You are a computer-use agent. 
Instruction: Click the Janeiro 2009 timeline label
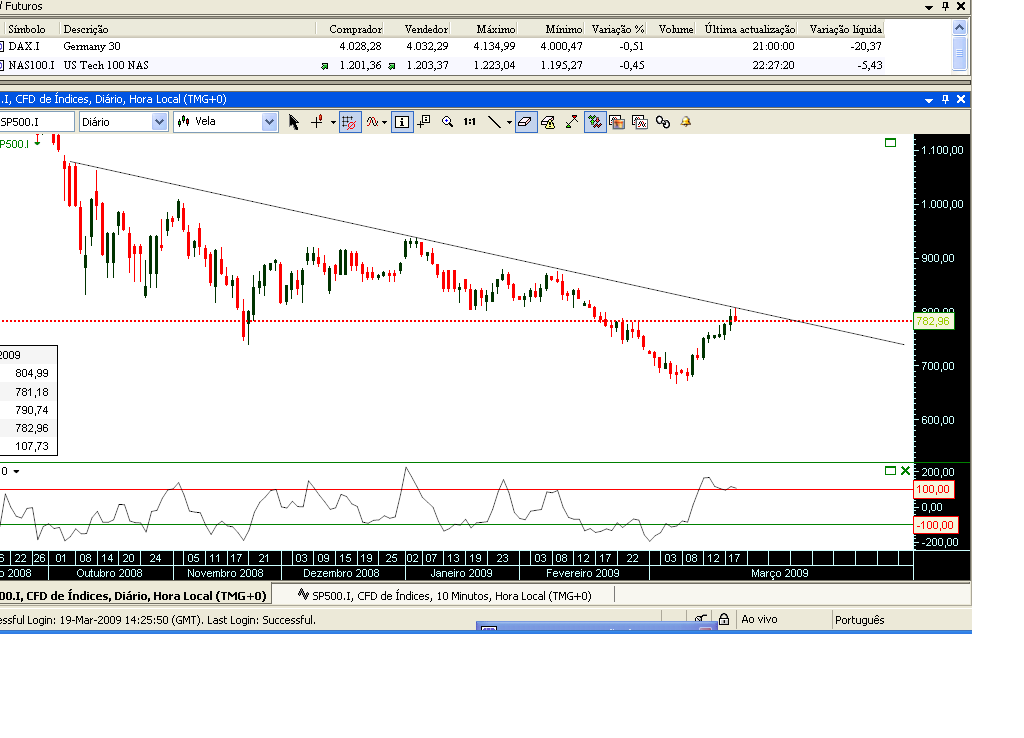pyautogui.click(x=461, y=573)
